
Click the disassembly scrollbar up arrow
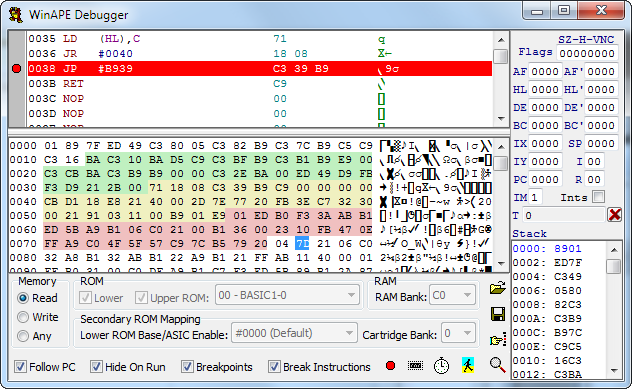(501, 40)
